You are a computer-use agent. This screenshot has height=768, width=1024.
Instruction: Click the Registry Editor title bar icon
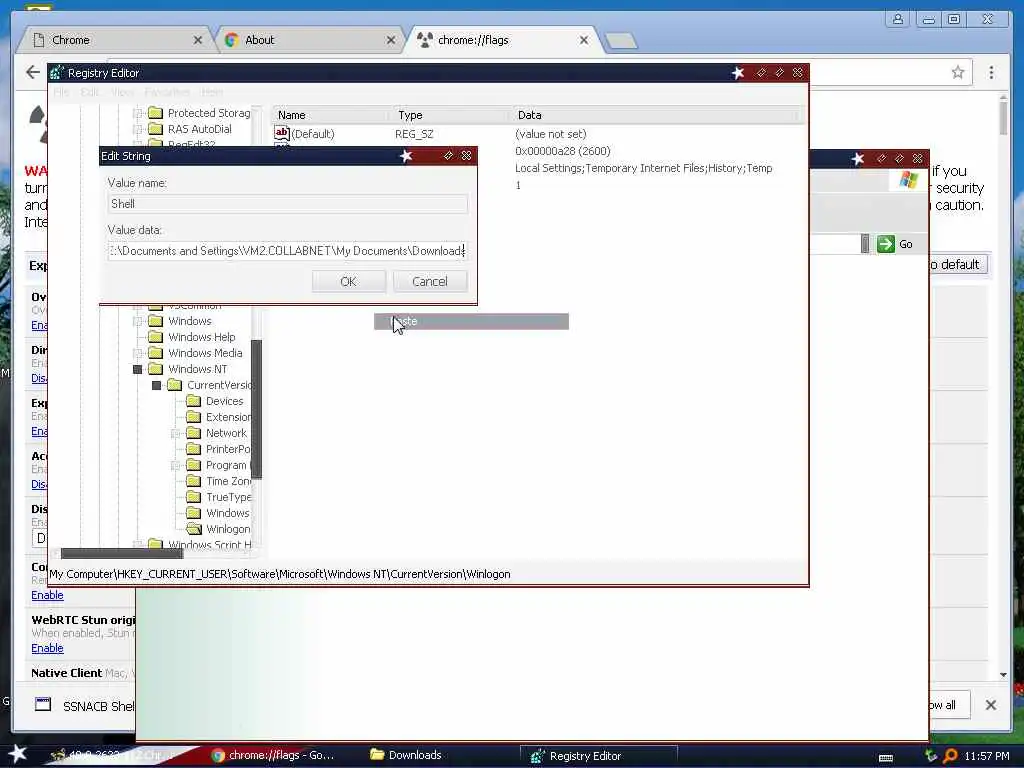(x=56, y=72)
